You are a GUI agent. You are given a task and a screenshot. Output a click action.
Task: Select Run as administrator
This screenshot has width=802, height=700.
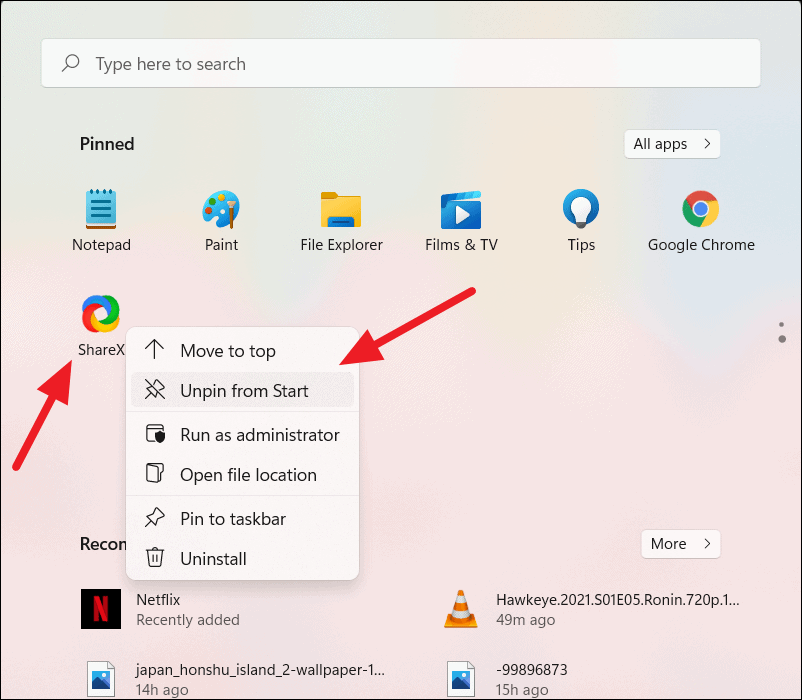pyautogui.click(x=242, y=434)
